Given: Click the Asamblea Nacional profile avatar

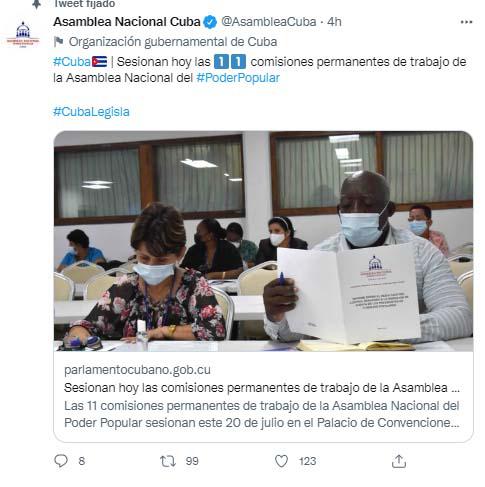Looking at the screenshot, I should pyautogui.click(x=23, y=34).
